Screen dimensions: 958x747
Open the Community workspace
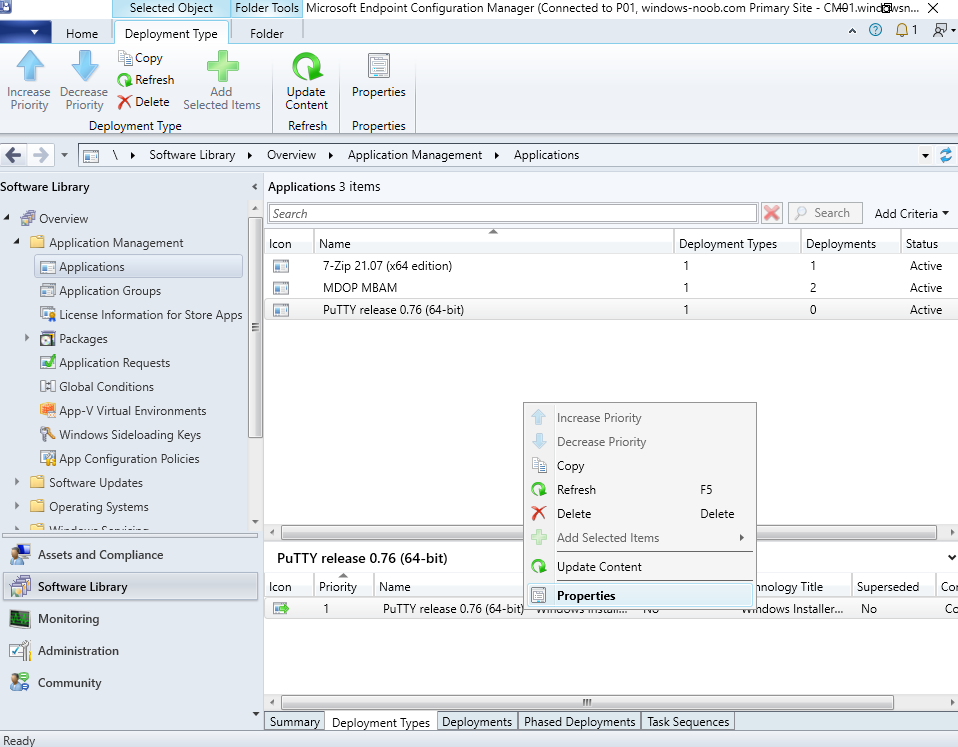point(131,683)
